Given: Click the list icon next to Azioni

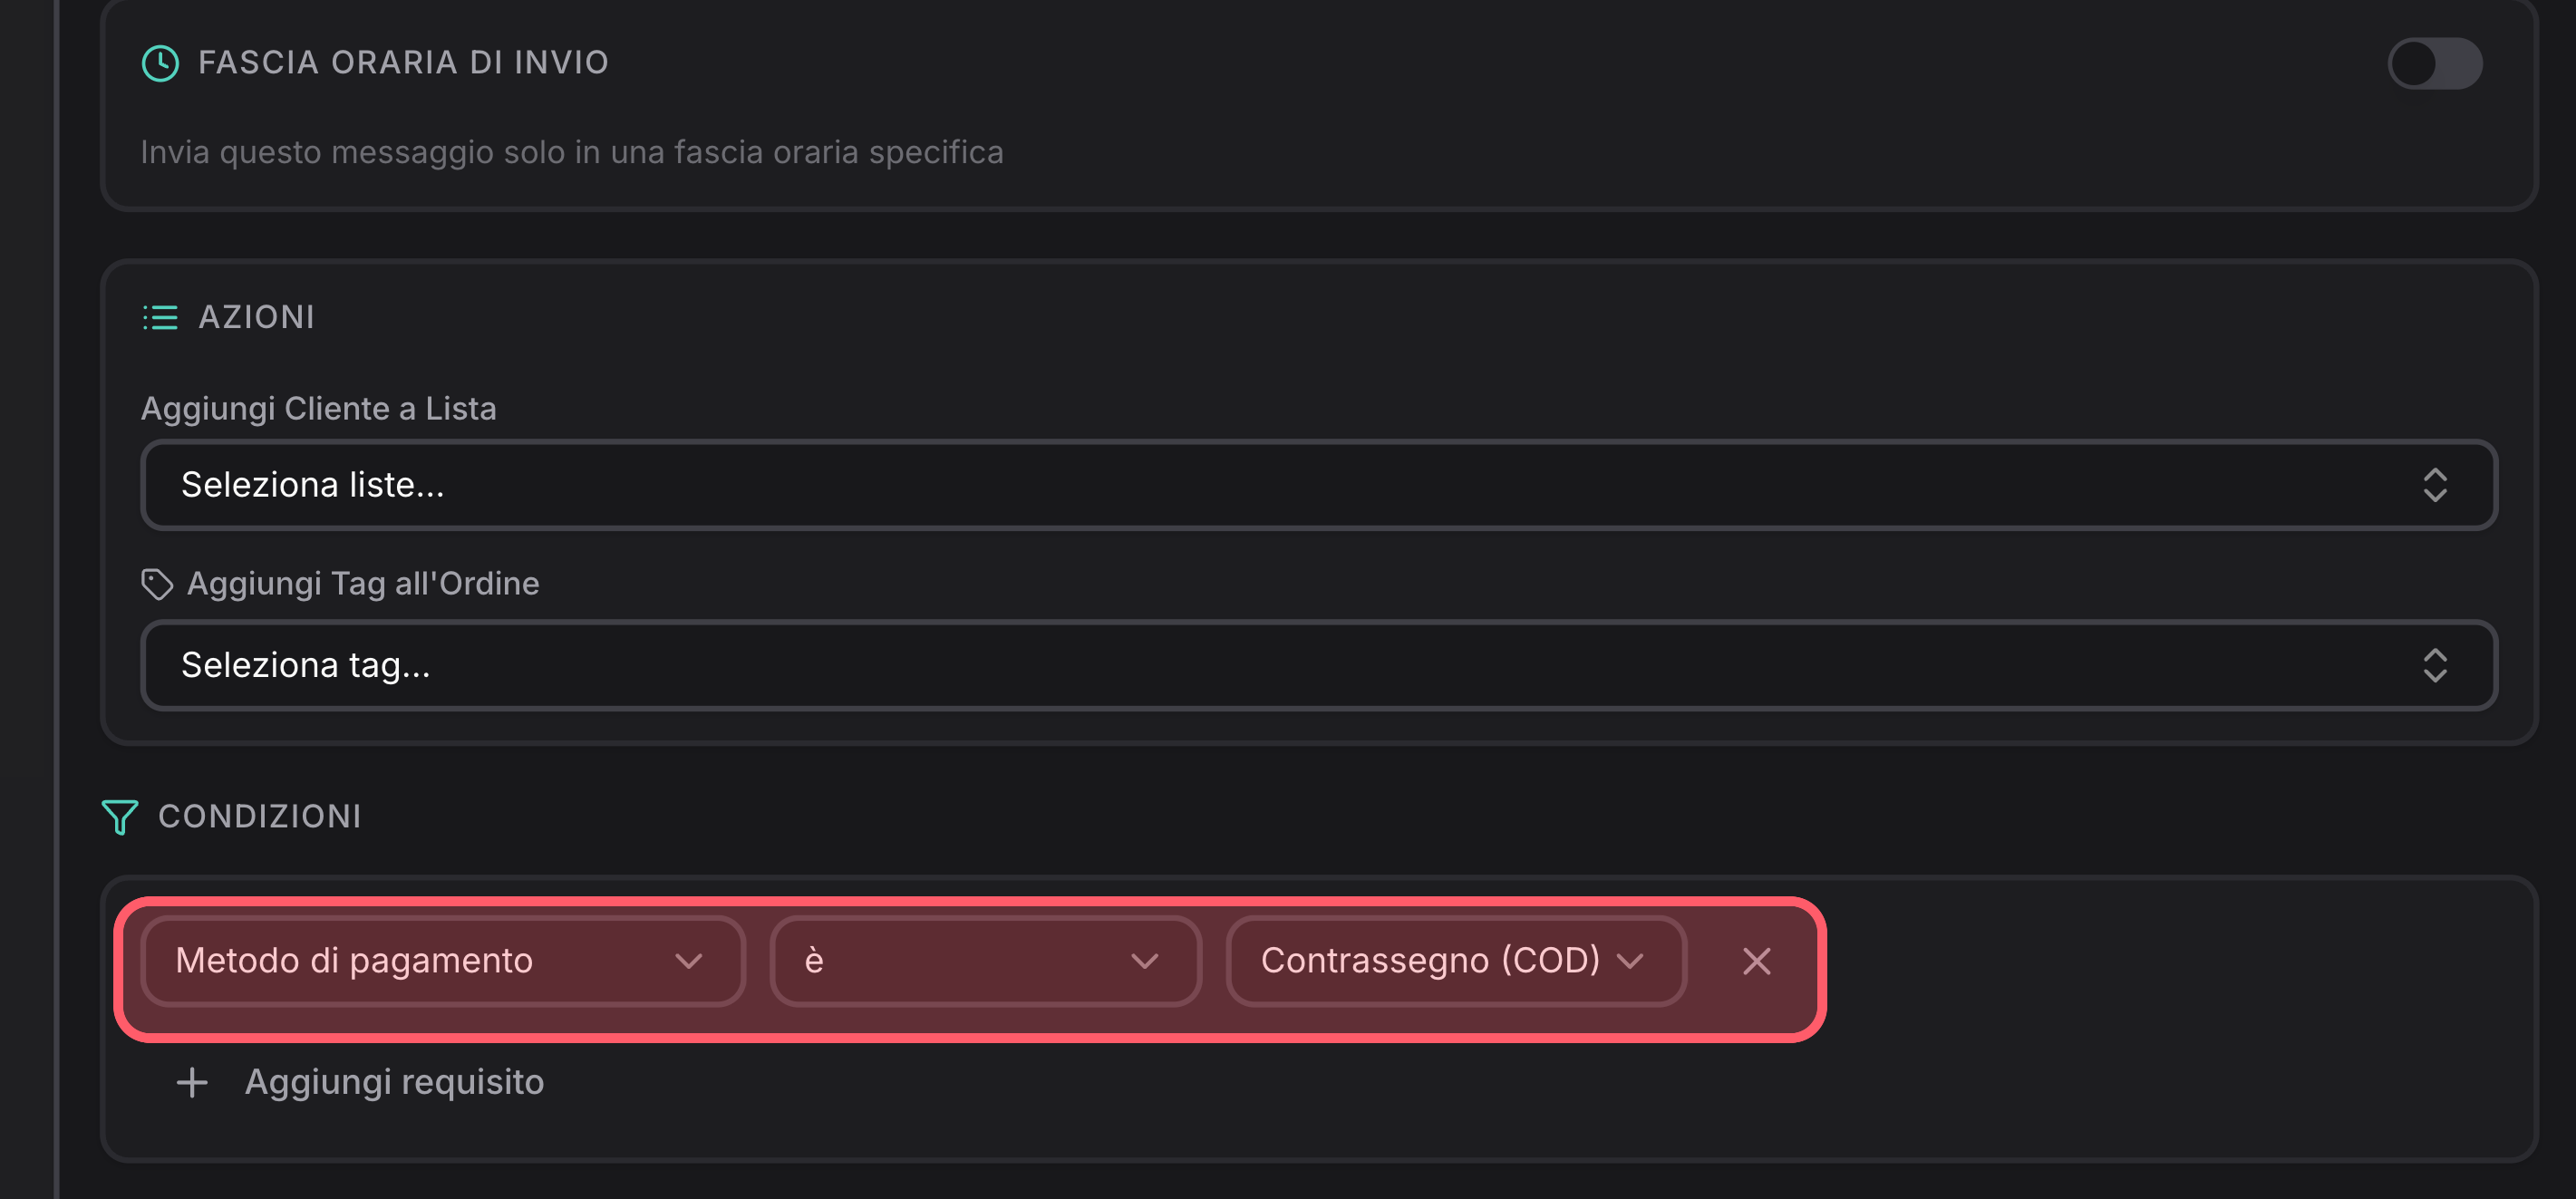Looking at the screenshot, I should coord(160,317).
